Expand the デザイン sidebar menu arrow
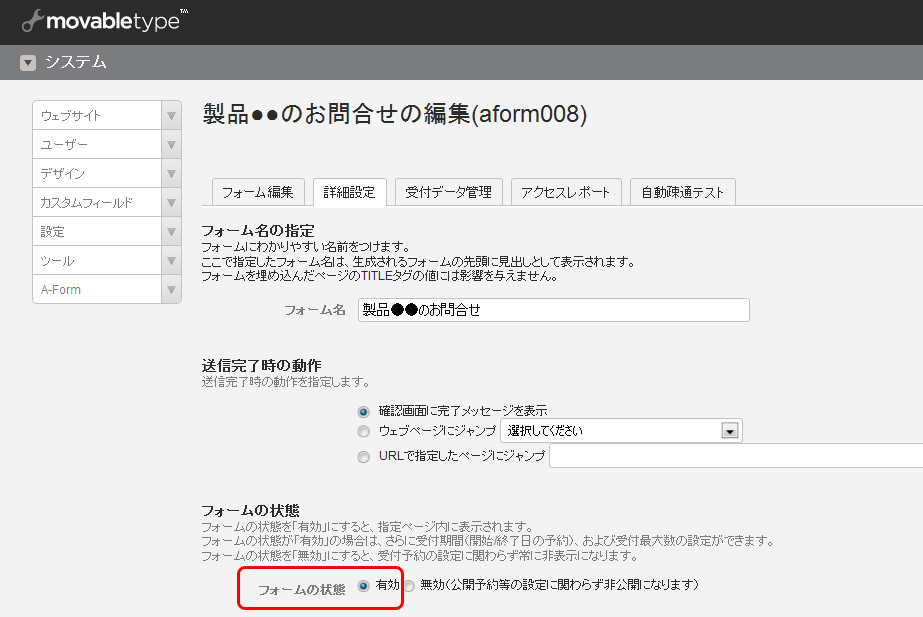This screenshot has width=923, height=617. point(171,174)
